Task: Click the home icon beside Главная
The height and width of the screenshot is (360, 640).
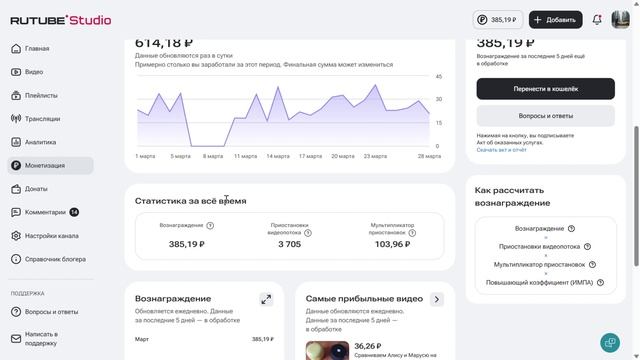Action: coord(16,49)
